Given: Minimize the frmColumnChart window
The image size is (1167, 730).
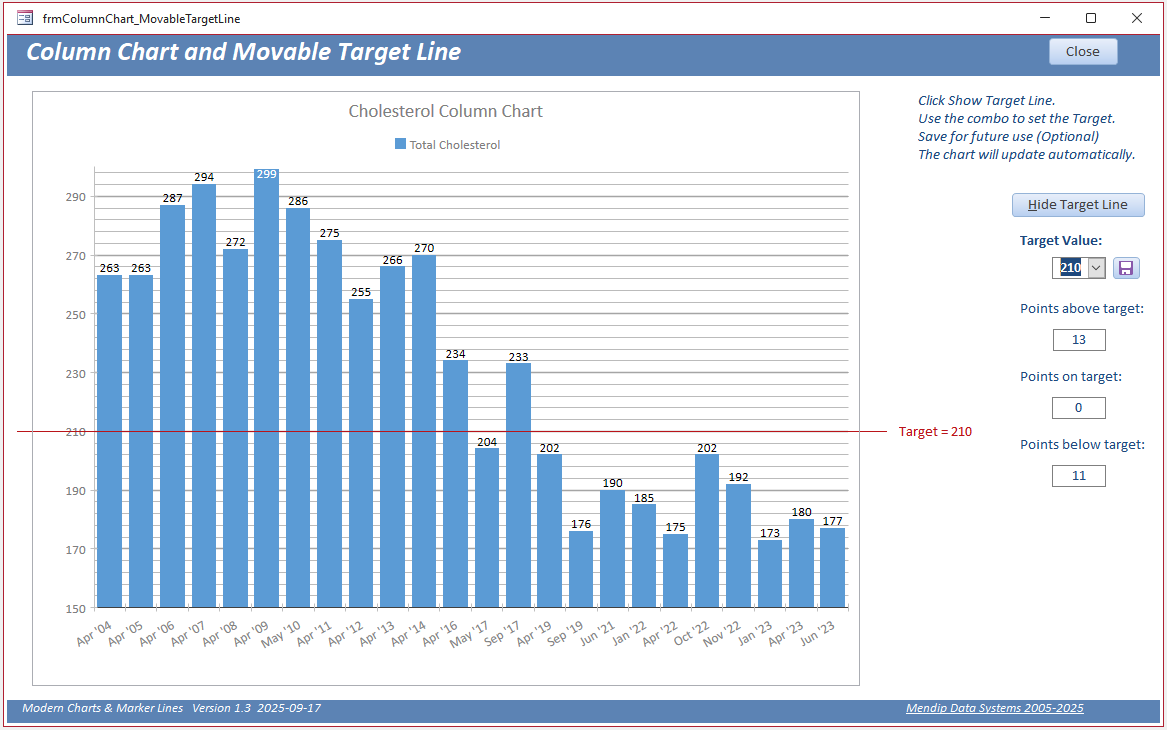Looking at the screenshot, I should point(1045,18).
